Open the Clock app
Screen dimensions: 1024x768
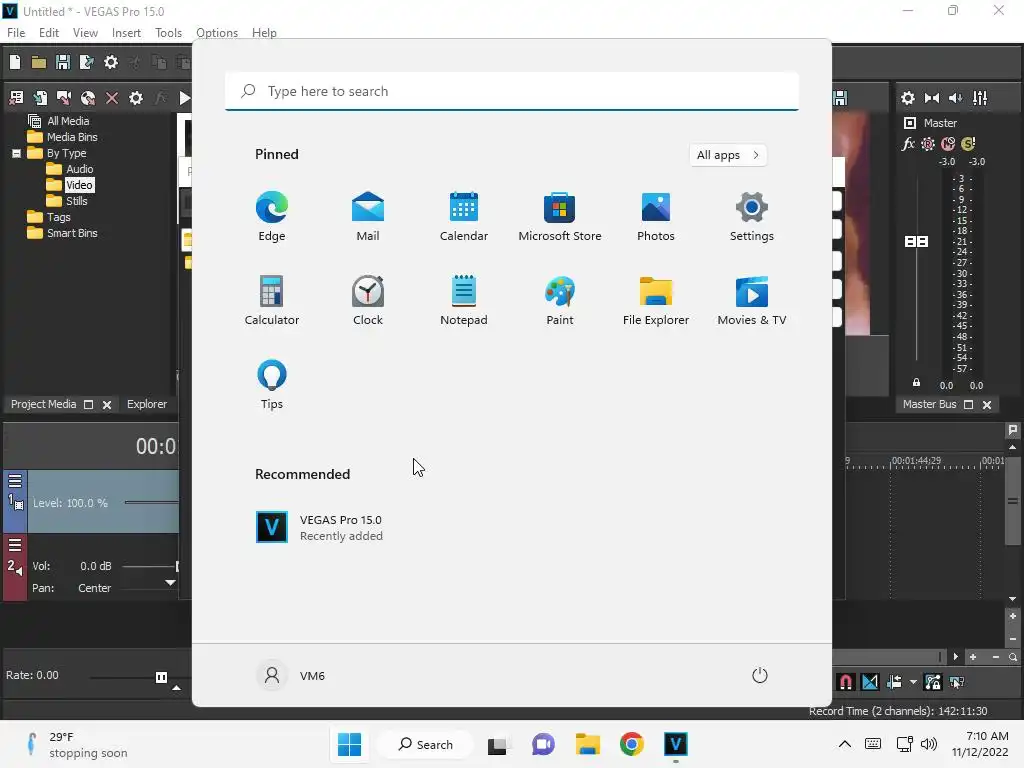click(368, 300)
